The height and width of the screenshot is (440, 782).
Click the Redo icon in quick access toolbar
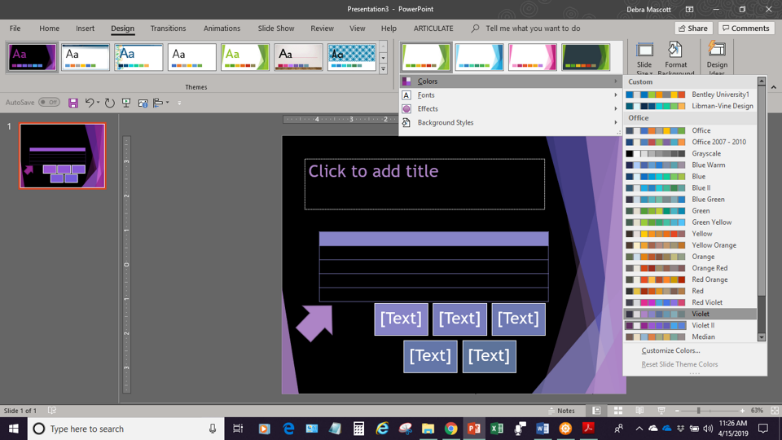click(x=110, y=103)
